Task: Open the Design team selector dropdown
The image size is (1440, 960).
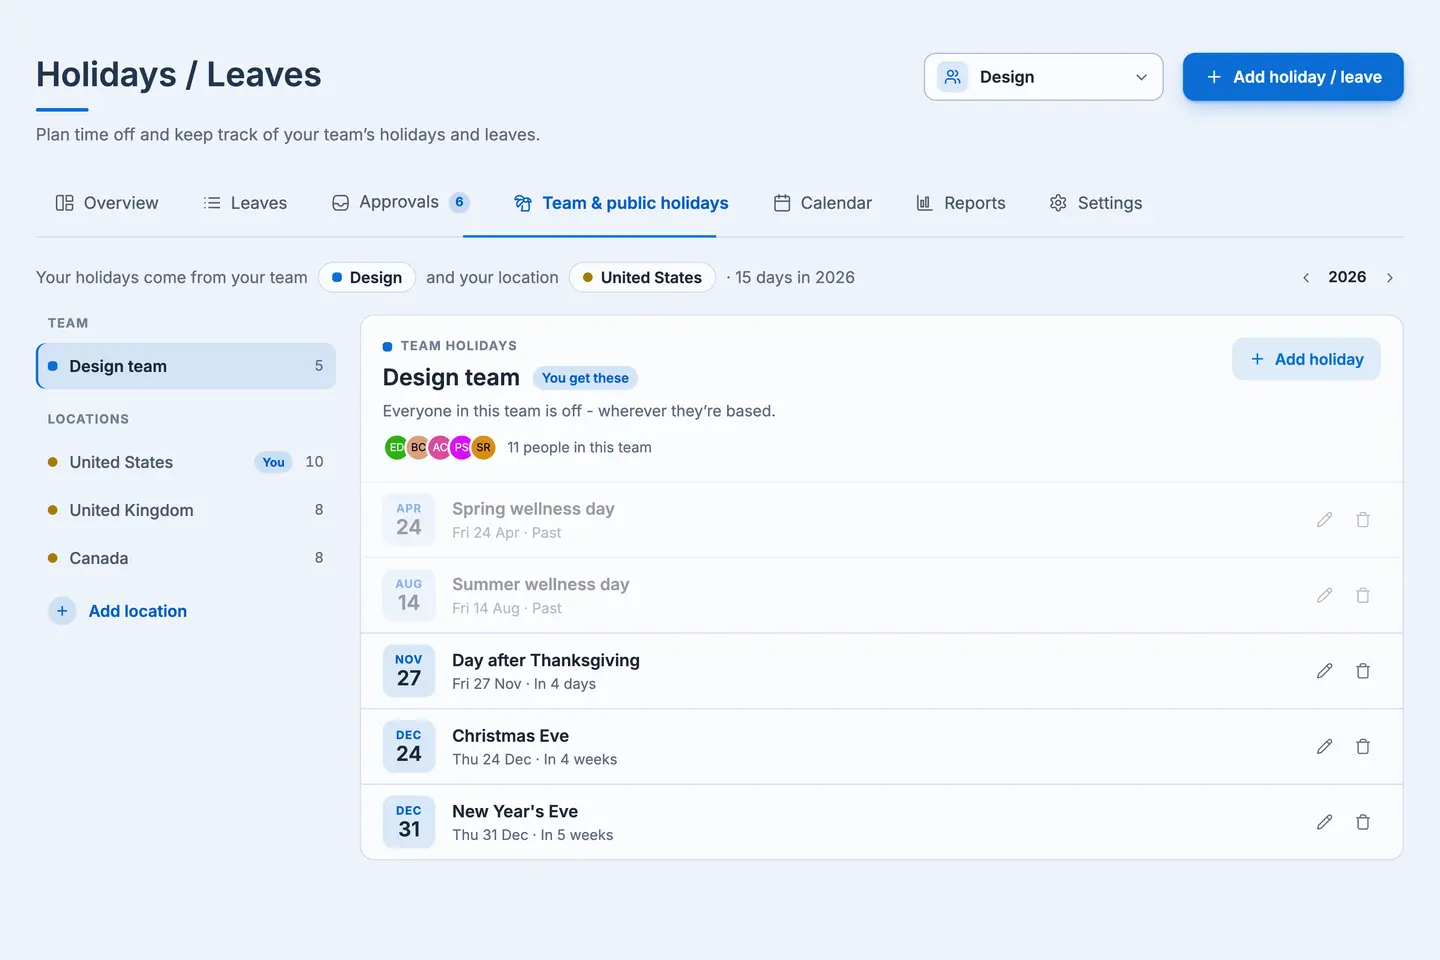Action: pyautogui.click(x=1043, y=77)
